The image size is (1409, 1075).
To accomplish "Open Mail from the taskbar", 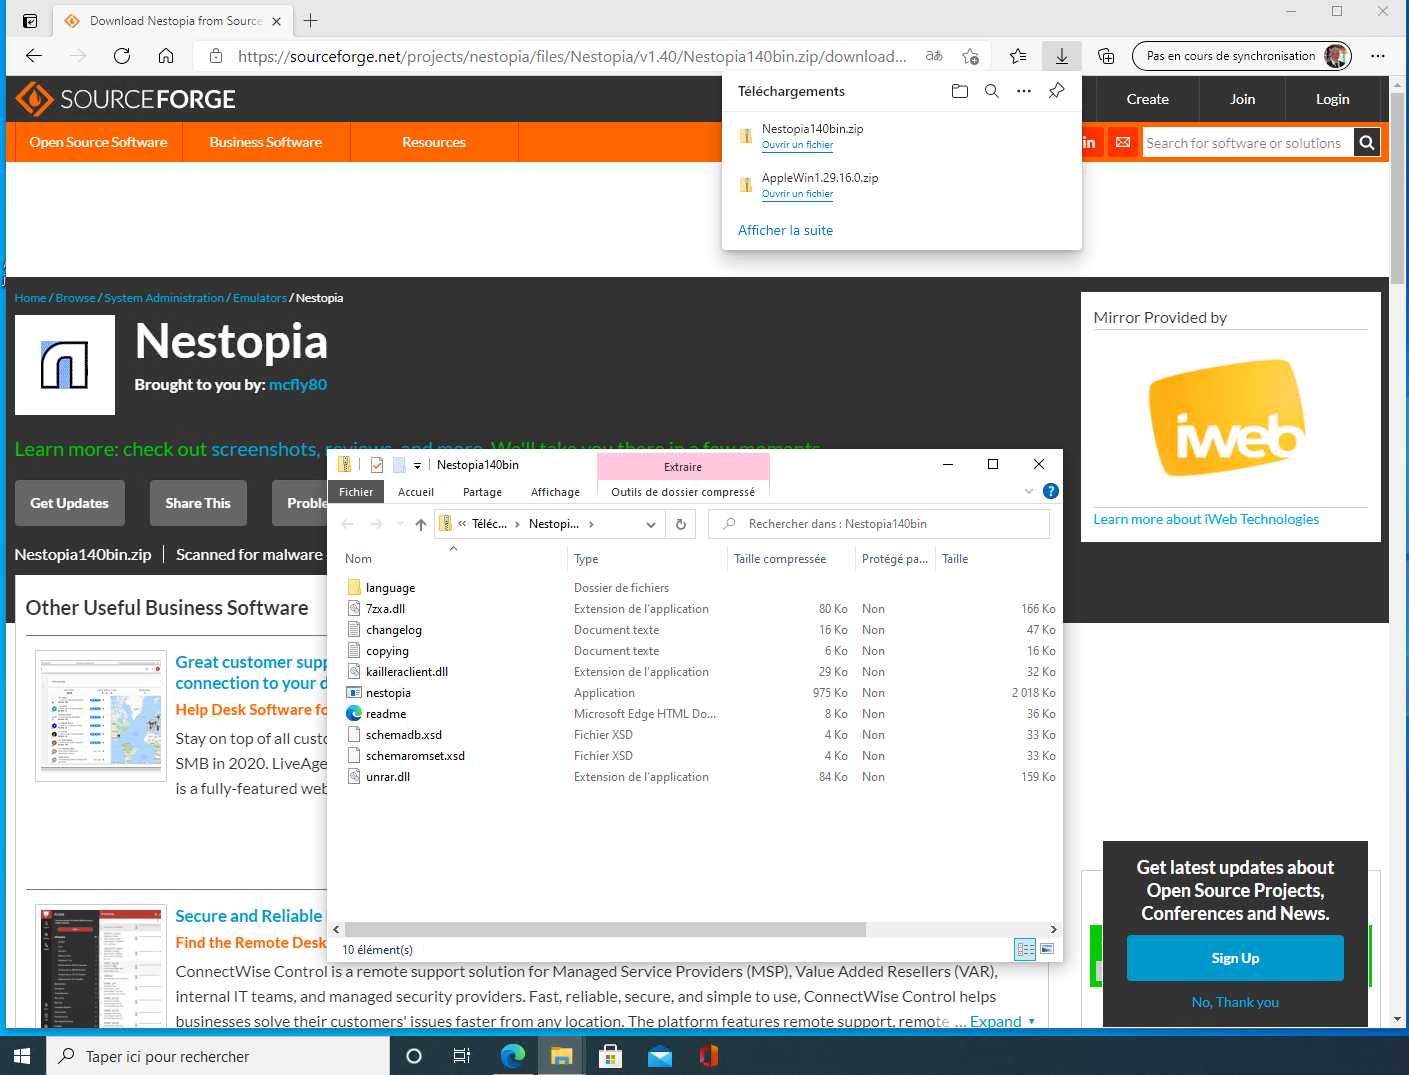I will click(x=660, y=1056).
